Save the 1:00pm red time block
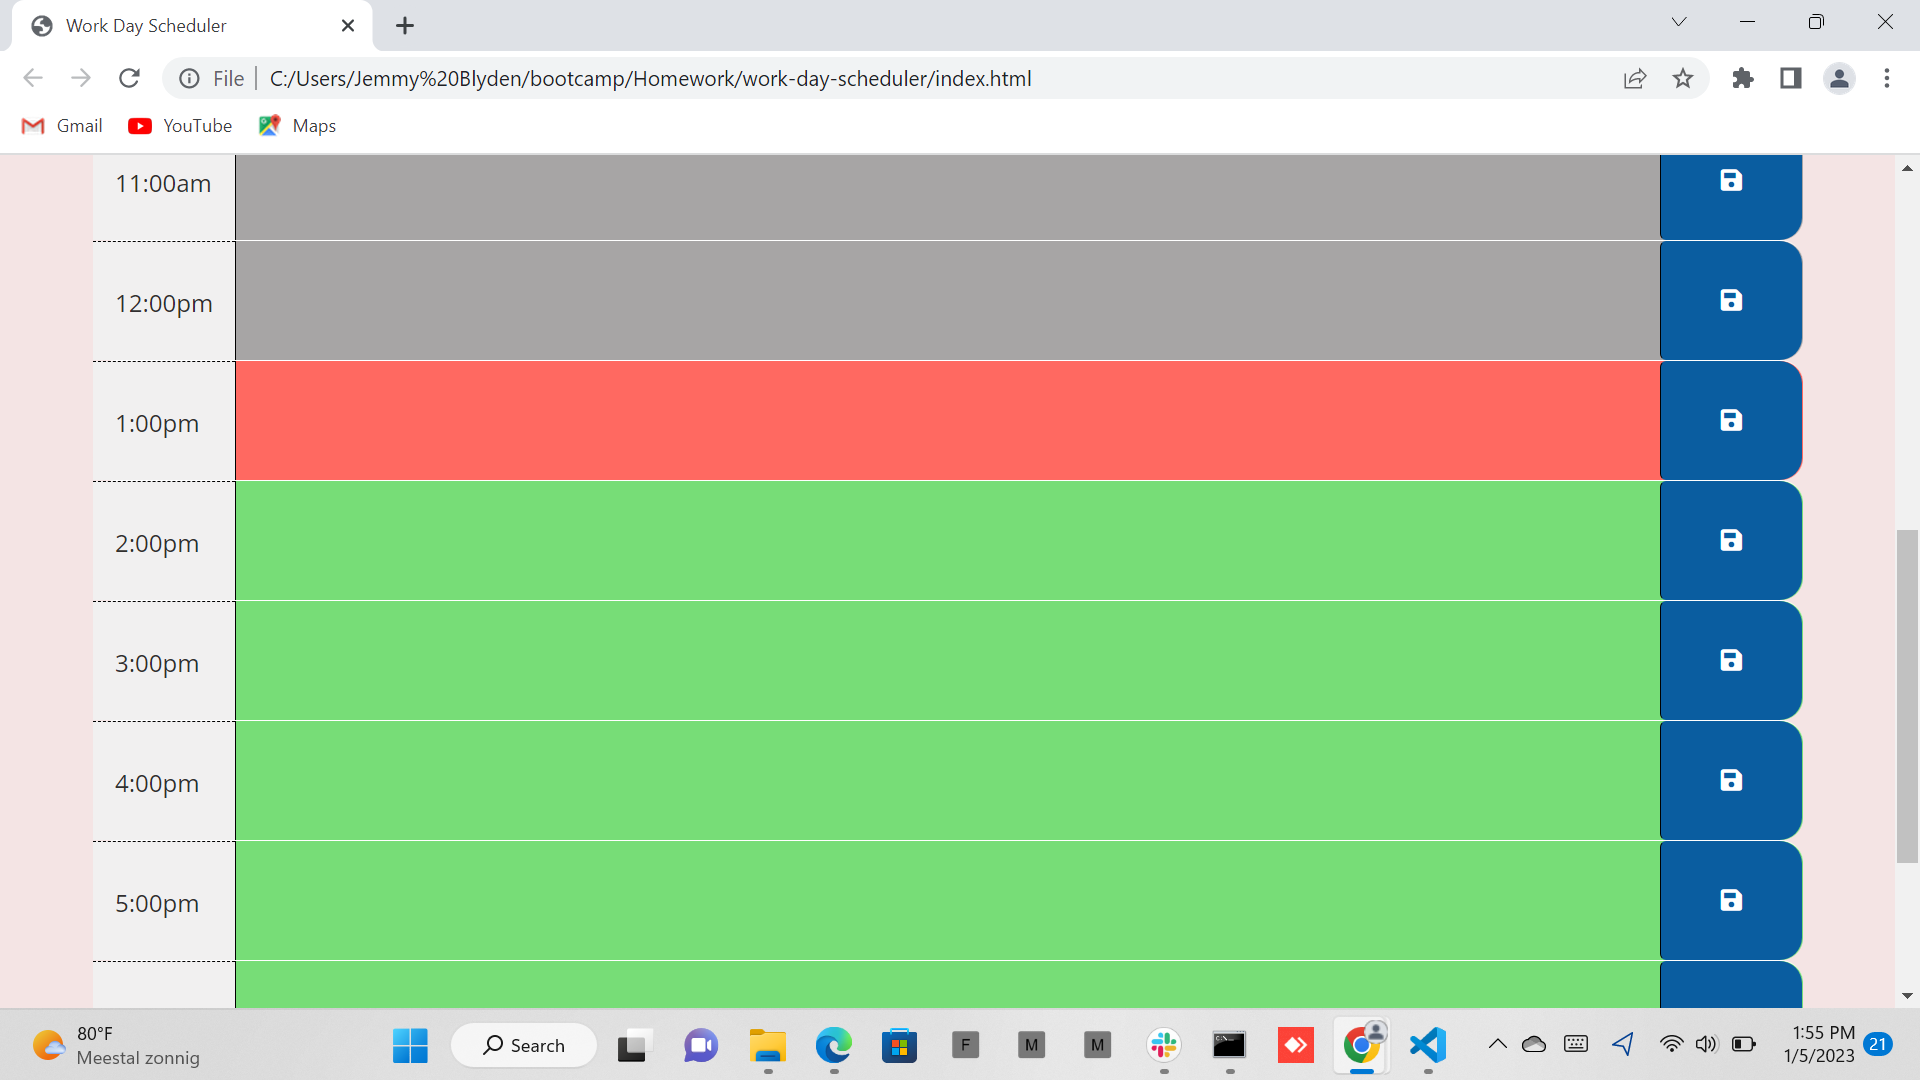The height and width of the screenshot is (1080, 1920). (x=1730, y=420)
